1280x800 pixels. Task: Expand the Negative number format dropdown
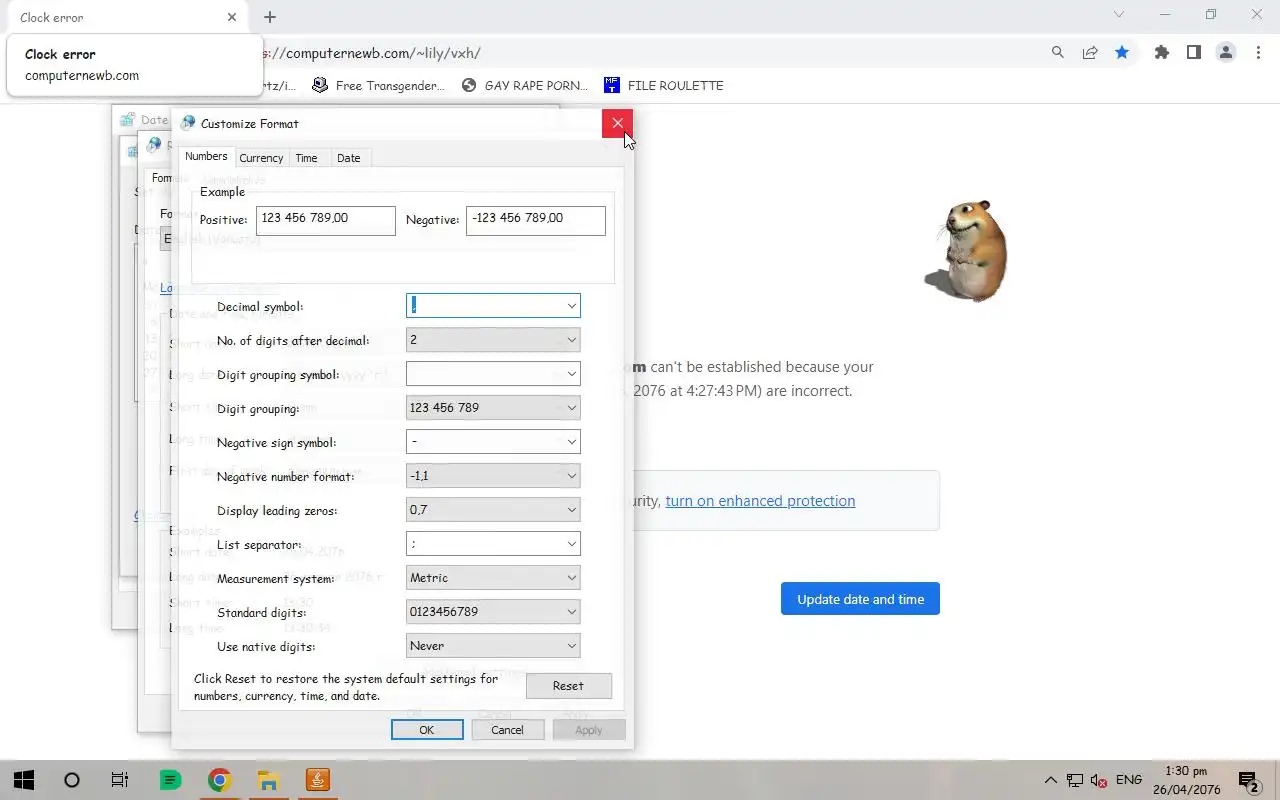(493, 476)
